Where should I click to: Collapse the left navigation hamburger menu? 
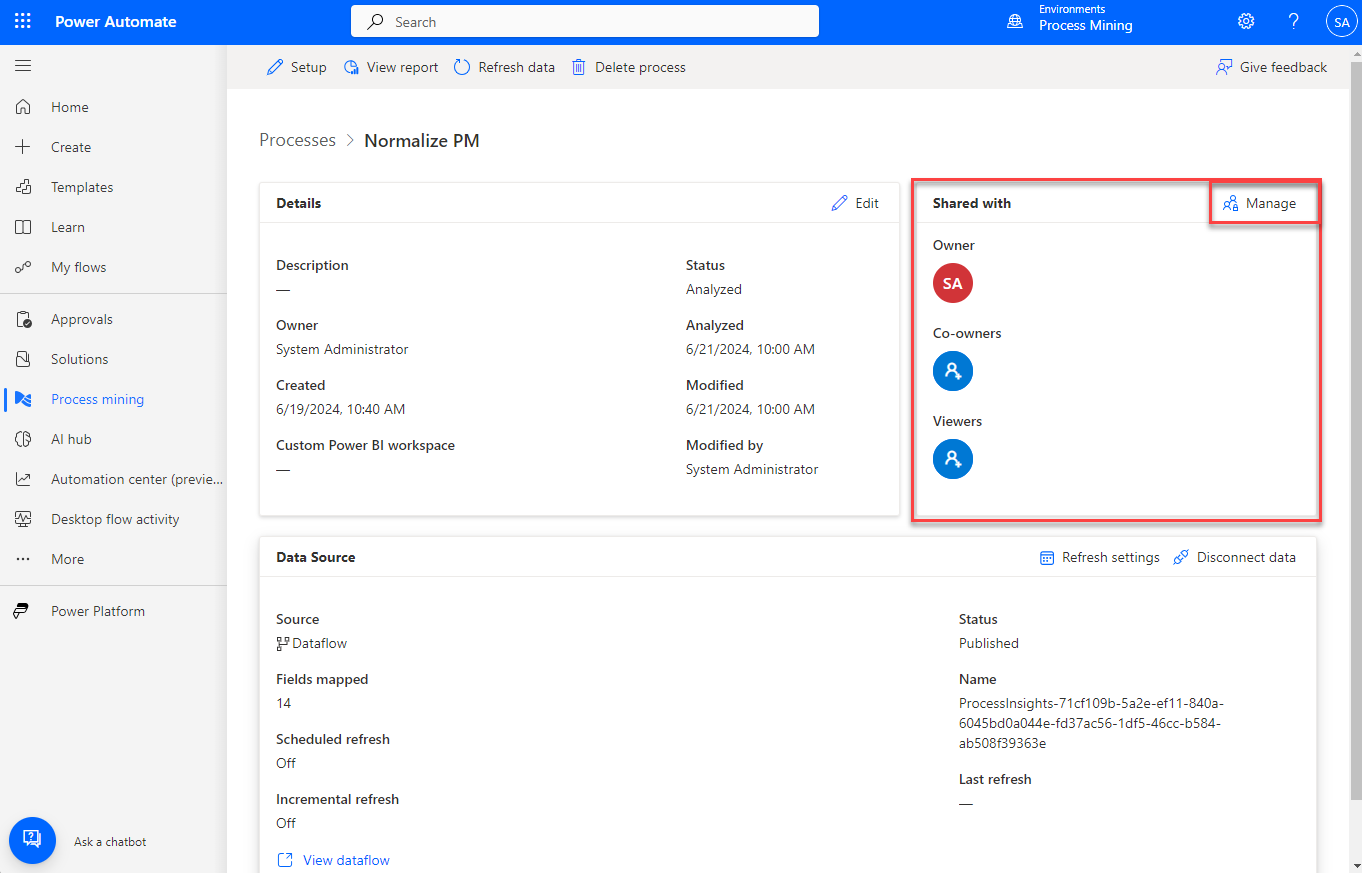pos(23,66)
